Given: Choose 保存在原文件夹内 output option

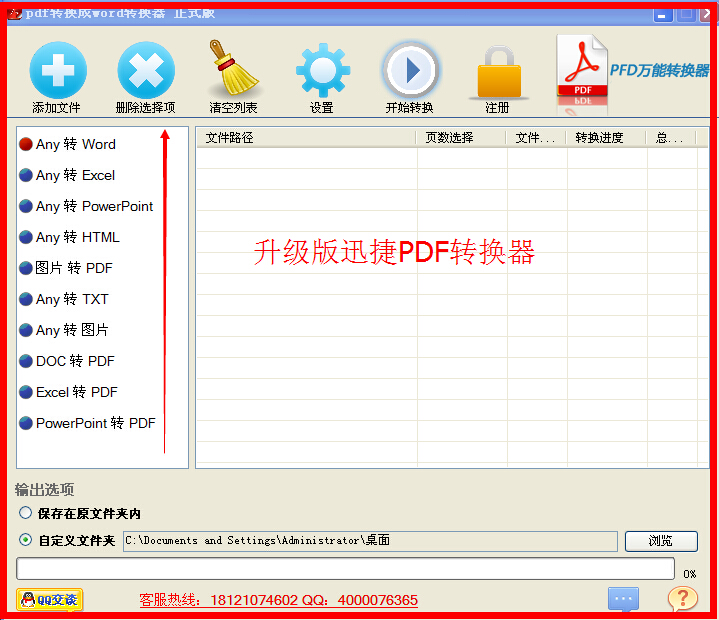Looking at the screenshot, I should click(x=79, y=513).
